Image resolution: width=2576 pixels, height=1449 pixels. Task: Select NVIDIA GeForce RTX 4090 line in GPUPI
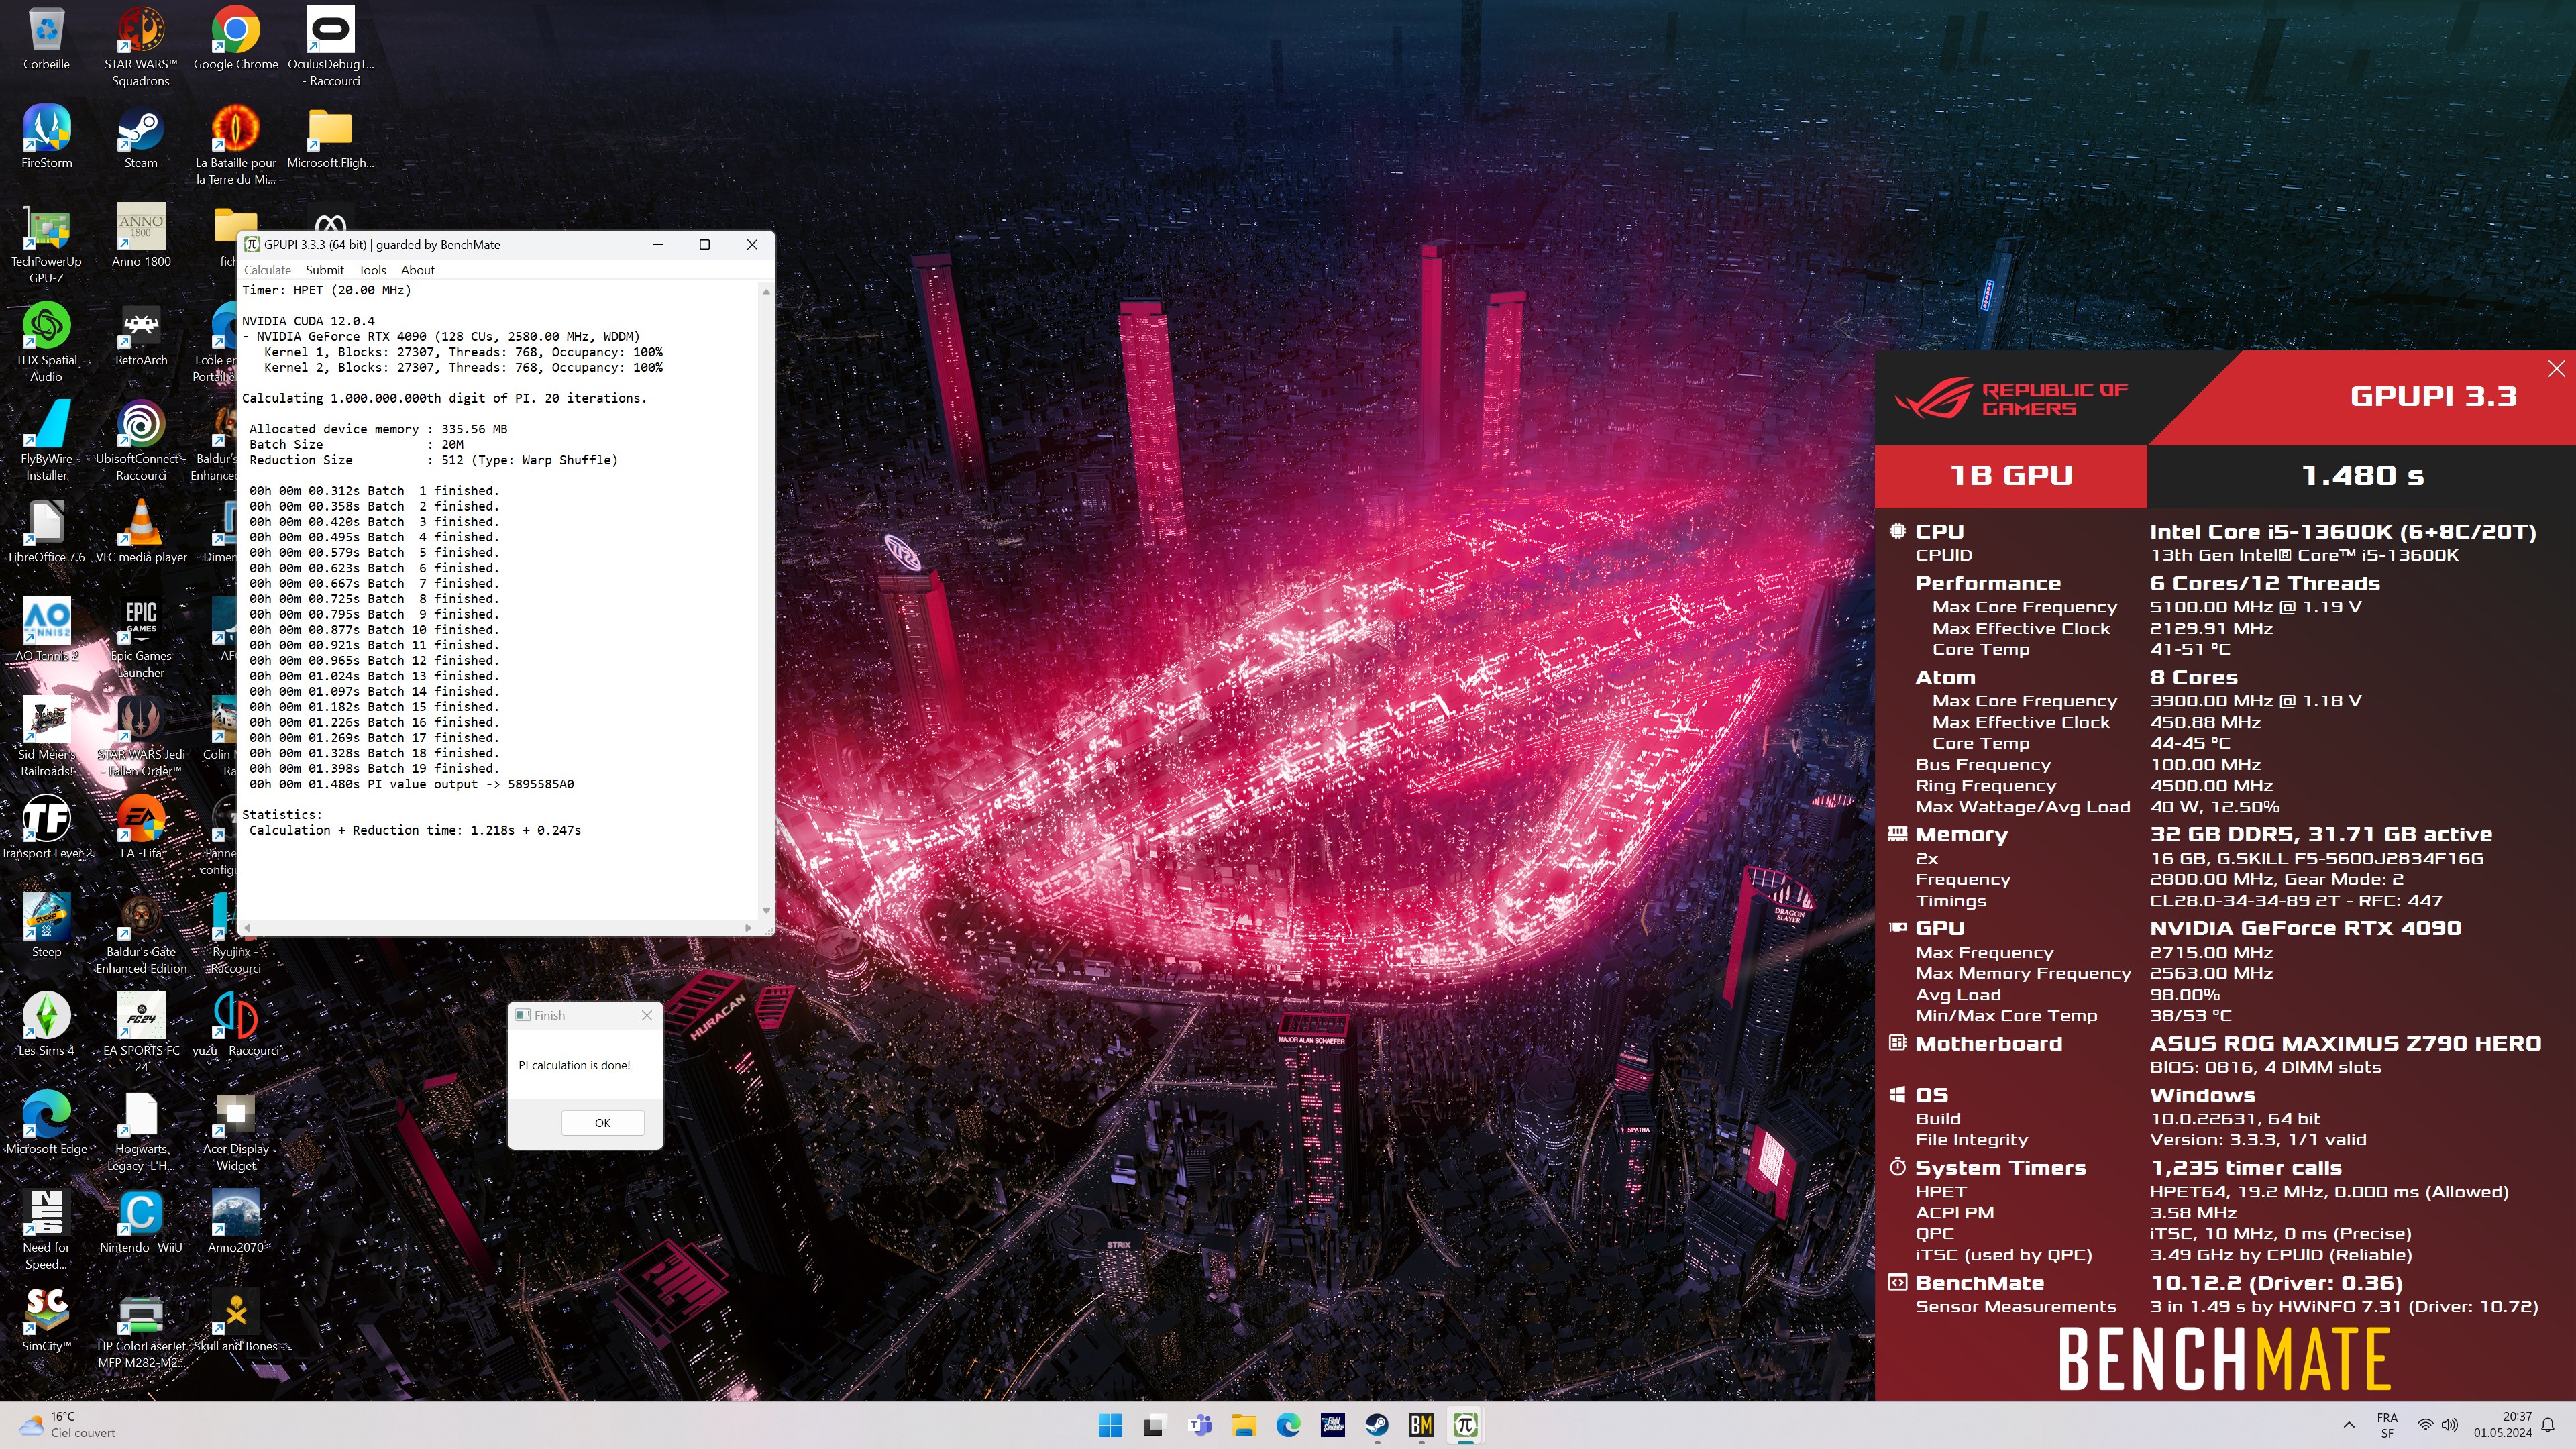[441, 337]
